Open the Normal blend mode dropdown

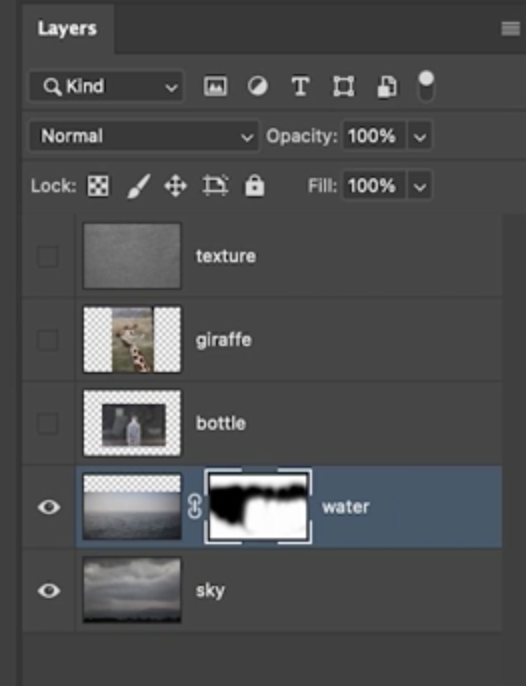tap(144, 136)
